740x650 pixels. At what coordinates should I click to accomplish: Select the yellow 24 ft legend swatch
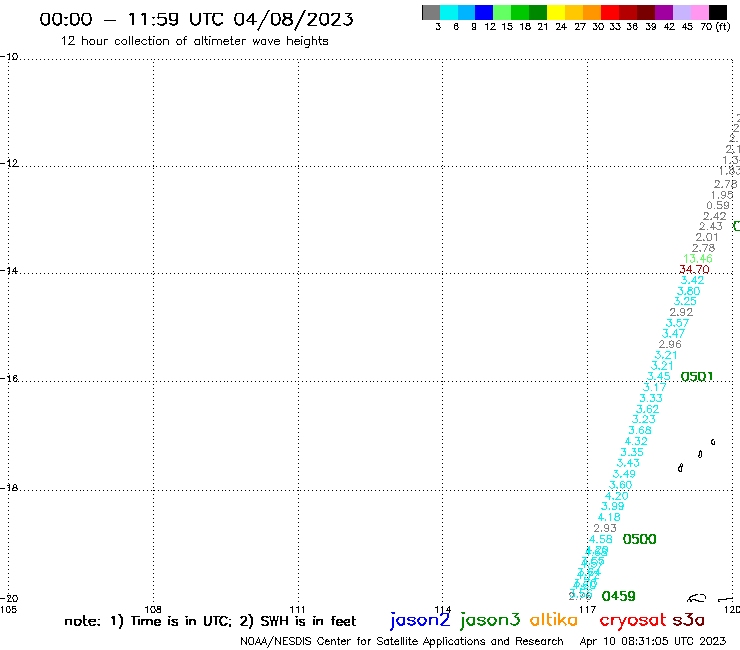[556, 12]
